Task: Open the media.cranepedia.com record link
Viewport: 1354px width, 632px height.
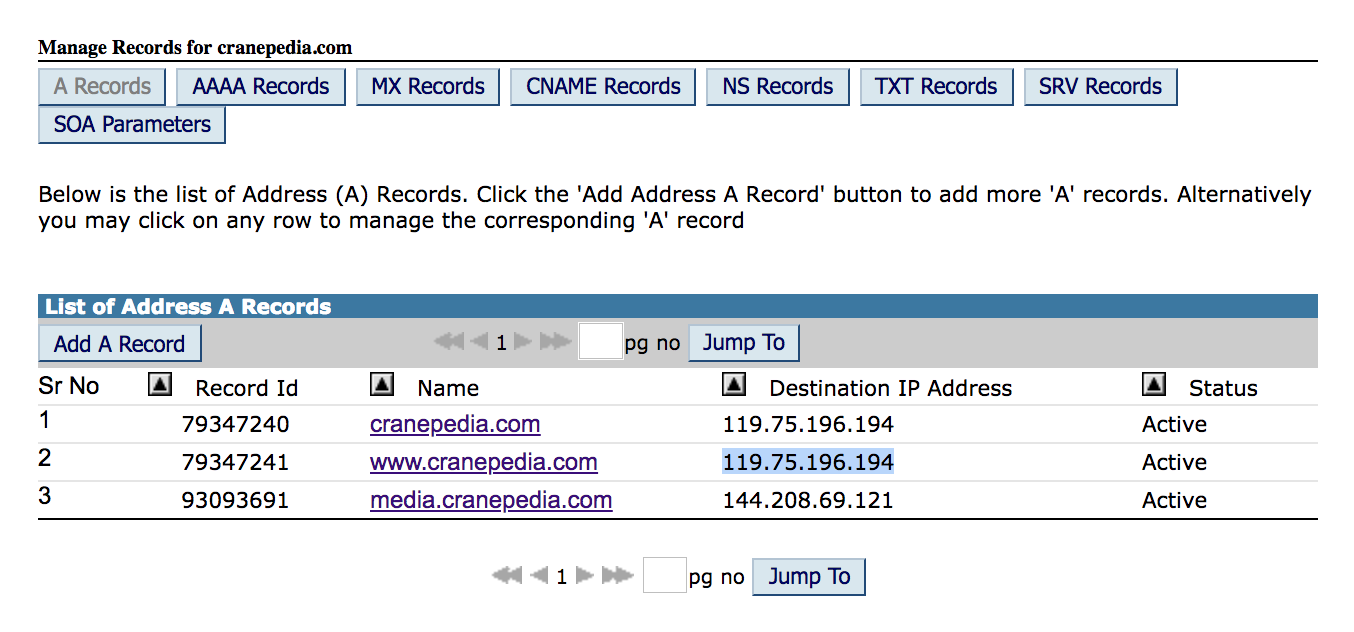Action: [x=490, y=500]
